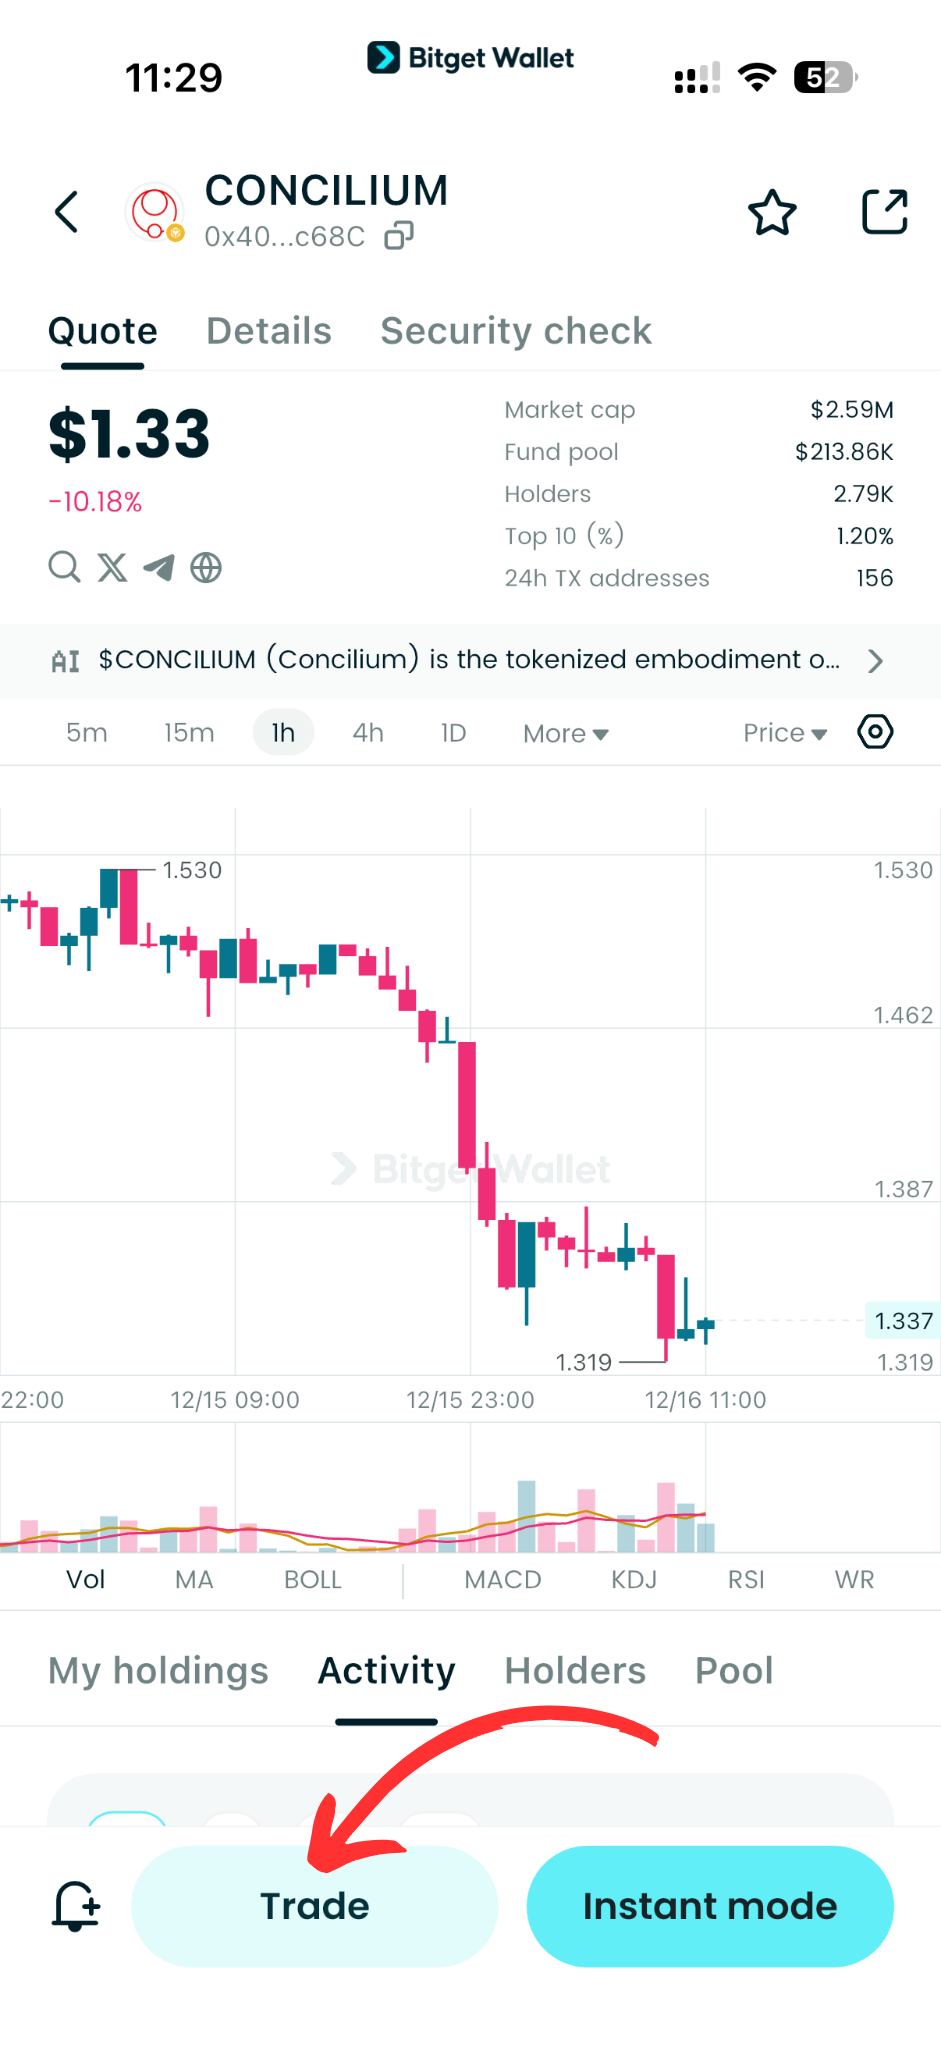Switch to the Security check tab

[x=515, y=330]
